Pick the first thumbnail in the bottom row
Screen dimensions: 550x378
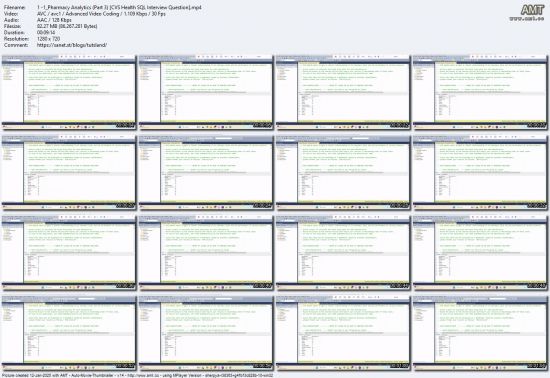(x=69, y=333)
